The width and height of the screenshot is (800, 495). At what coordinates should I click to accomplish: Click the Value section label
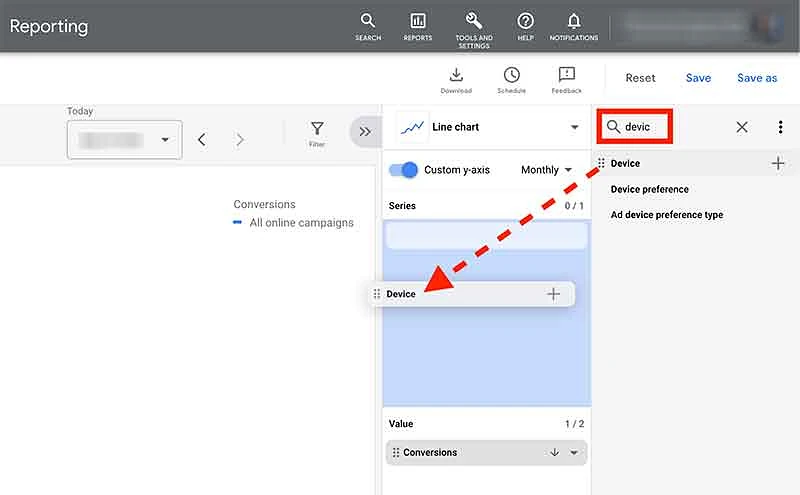pyautogui.click(x=401, y=424)
